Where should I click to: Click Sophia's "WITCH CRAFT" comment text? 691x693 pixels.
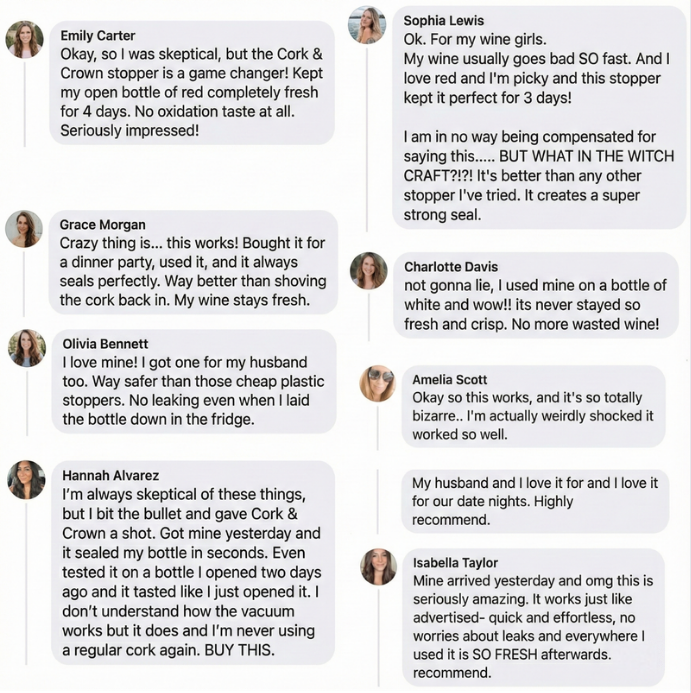[x=539, y=175]
